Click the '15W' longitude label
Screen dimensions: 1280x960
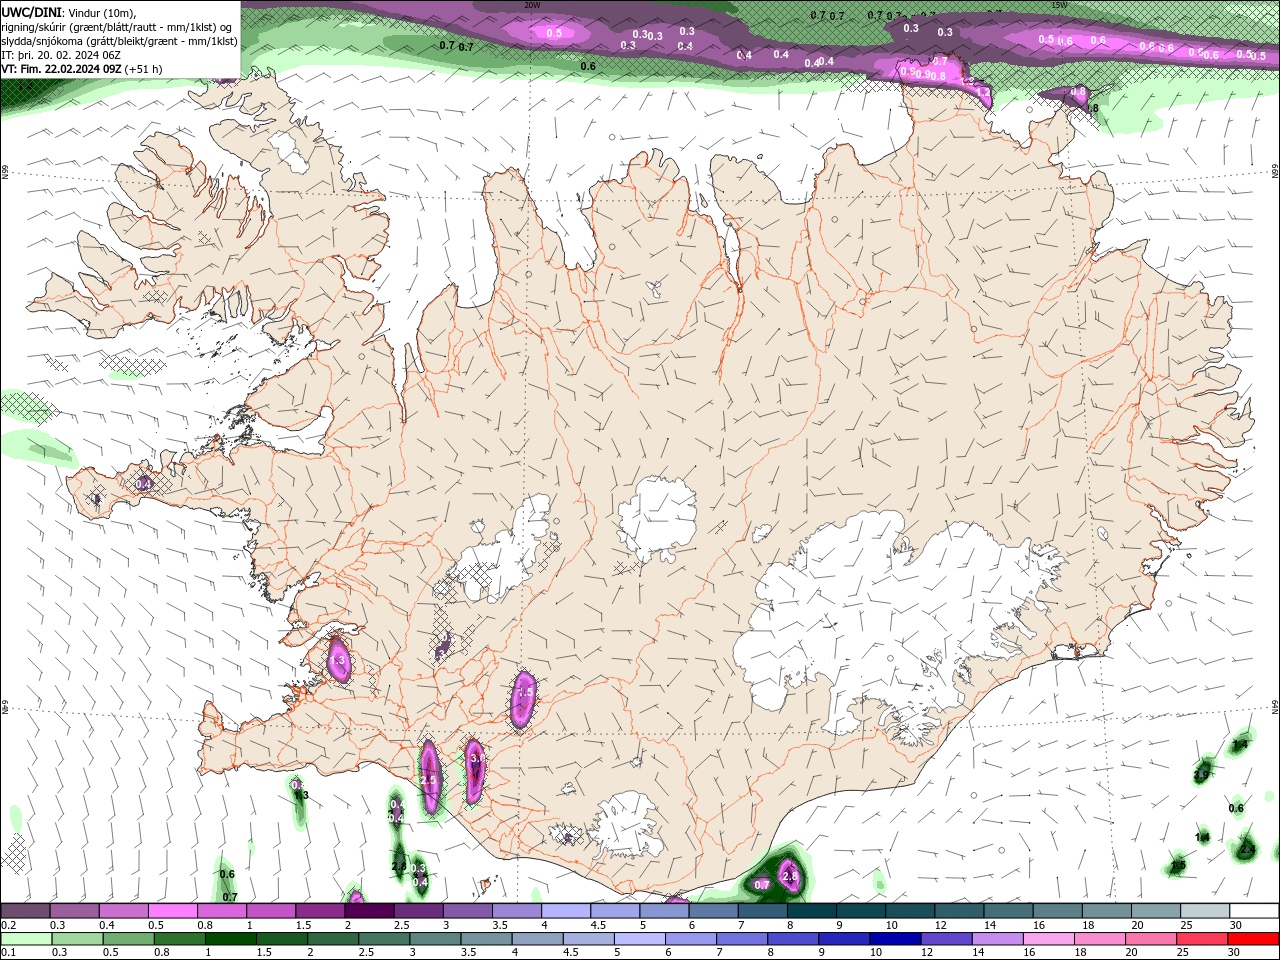click(x=1060, y=5)
